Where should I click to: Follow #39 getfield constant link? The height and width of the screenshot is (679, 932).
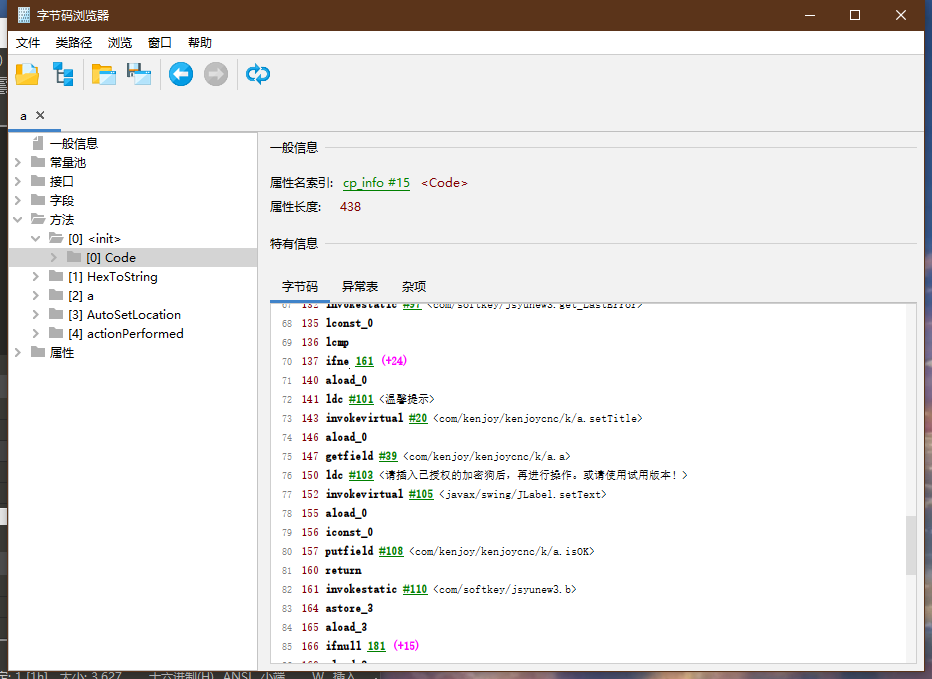pos(388,456)
